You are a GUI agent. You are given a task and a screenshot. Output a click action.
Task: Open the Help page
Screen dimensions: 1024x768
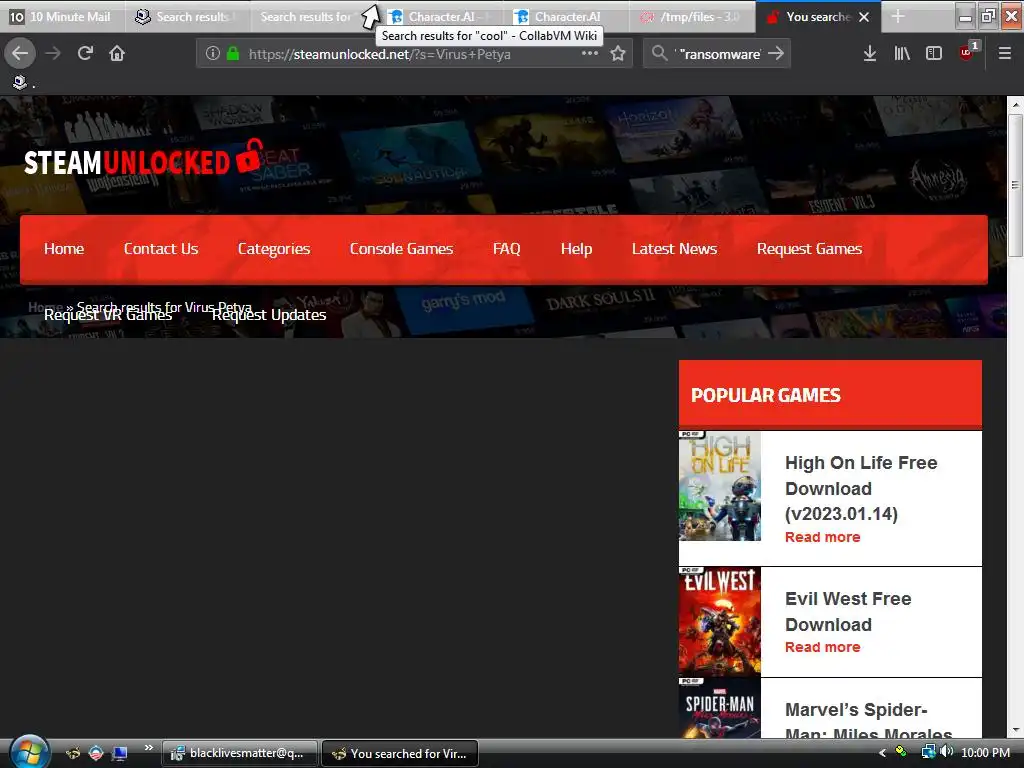coord(576,249)
